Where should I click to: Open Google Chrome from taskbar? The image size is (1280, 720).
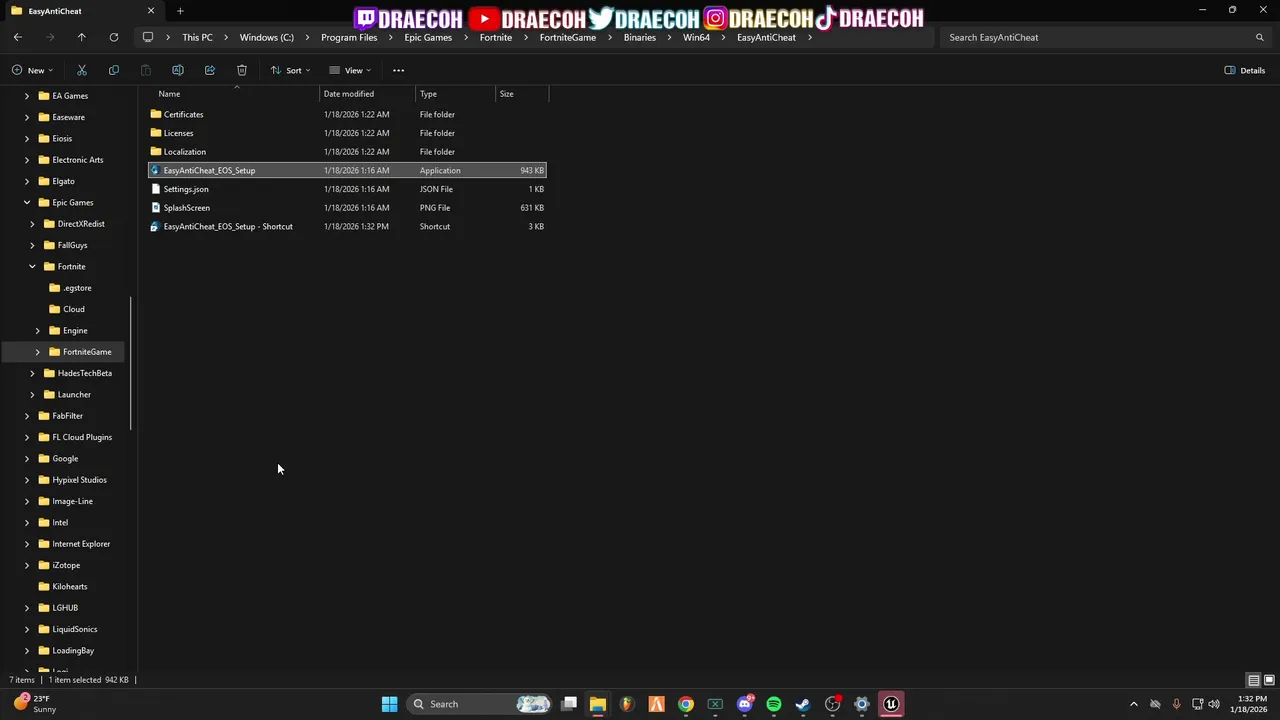point(686,704)
